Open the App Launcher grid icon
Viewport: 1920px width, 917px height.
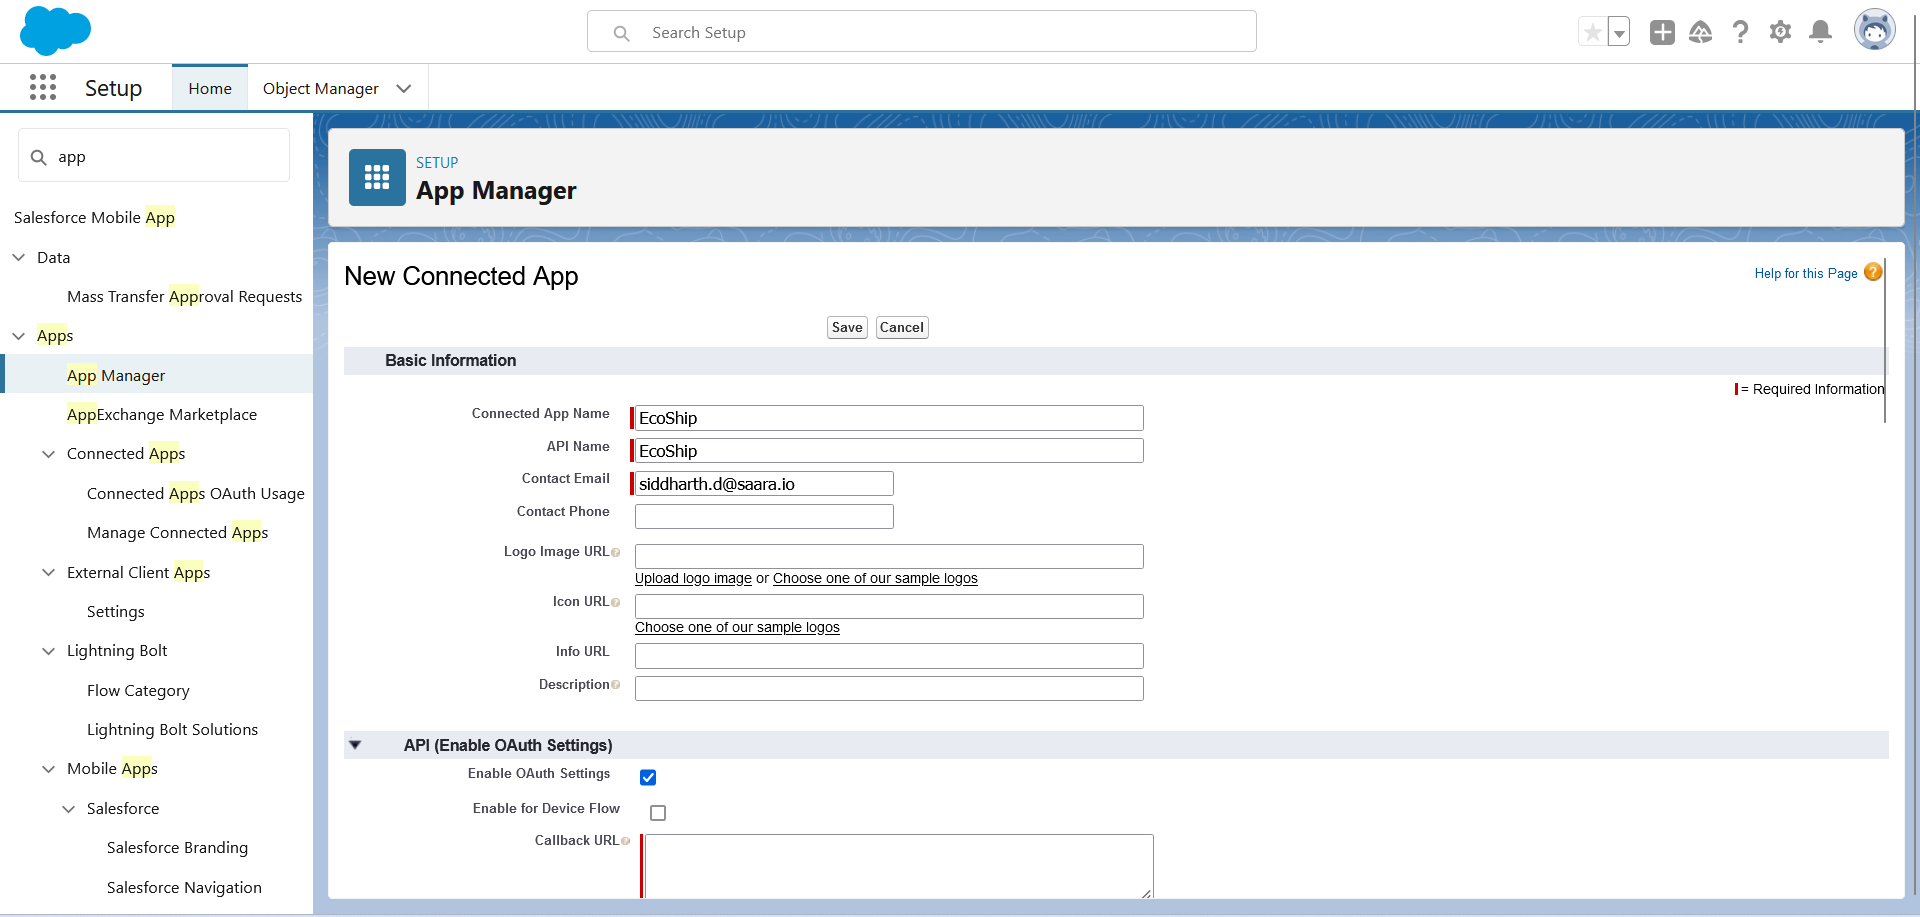pyautogui.click(x=43, y=88)
